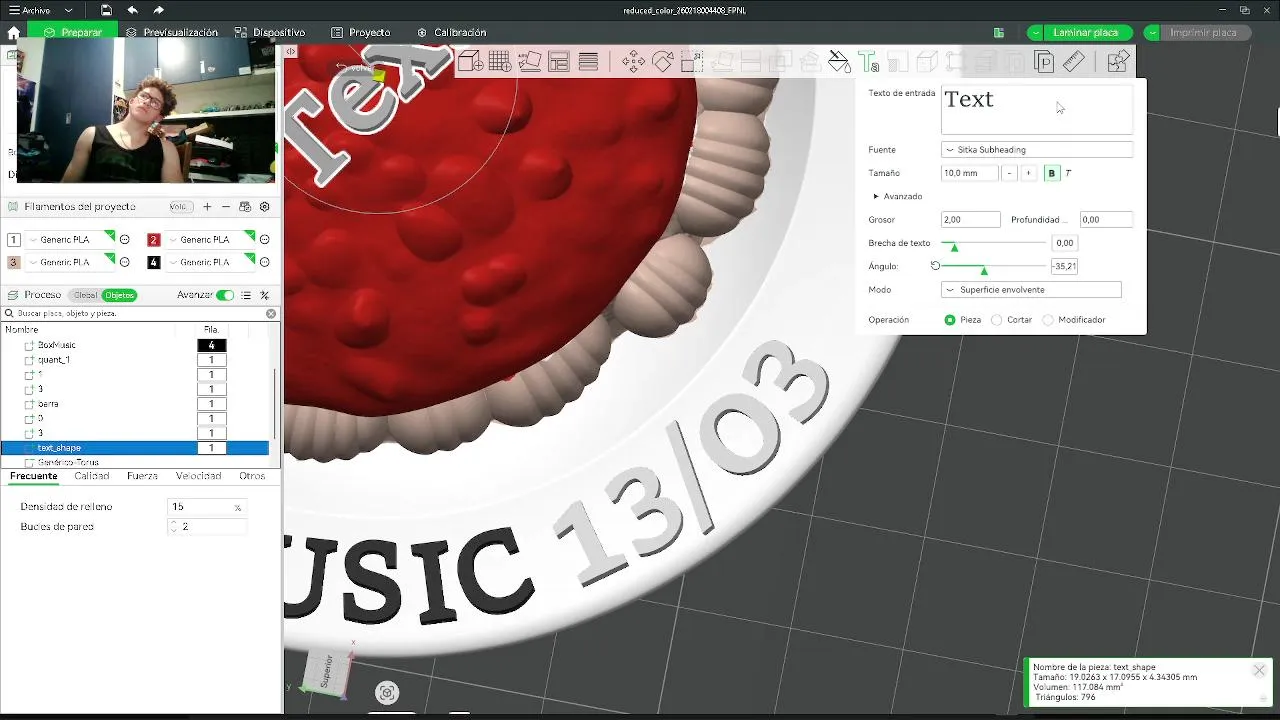Reset the Ángulo rotation value

[x=935, y=266]
